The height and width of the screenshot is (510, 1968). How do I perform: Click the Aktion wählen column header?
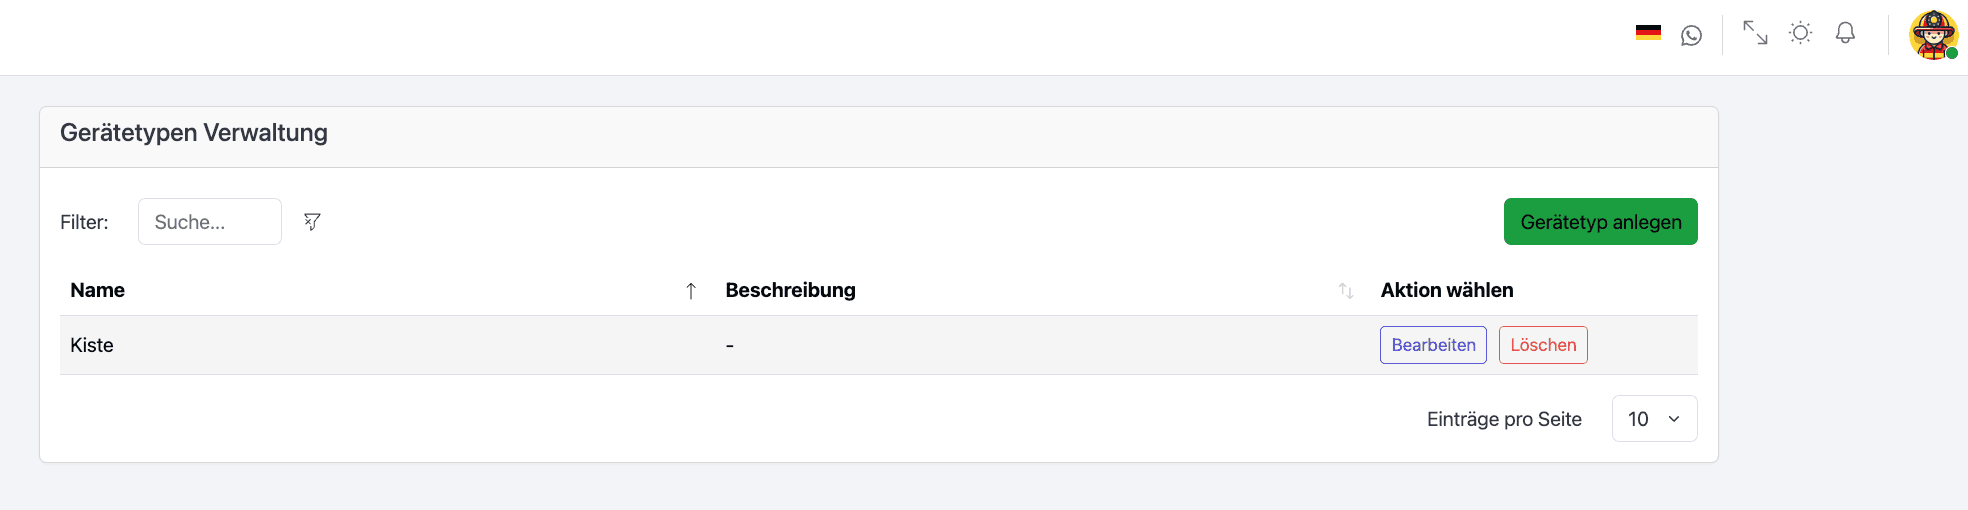pyautogui.click(x=1446, y=291)
